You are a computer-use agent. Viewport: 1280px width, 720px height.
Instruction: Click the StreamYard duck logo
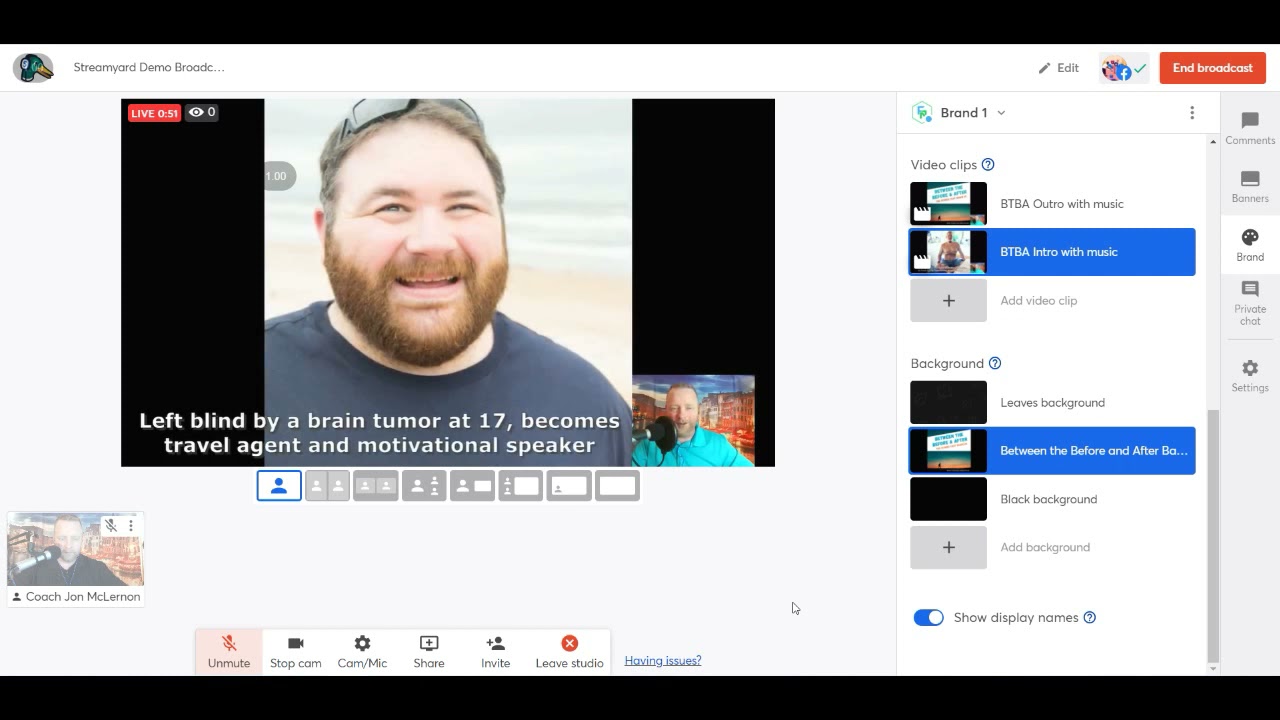(33, 68)
